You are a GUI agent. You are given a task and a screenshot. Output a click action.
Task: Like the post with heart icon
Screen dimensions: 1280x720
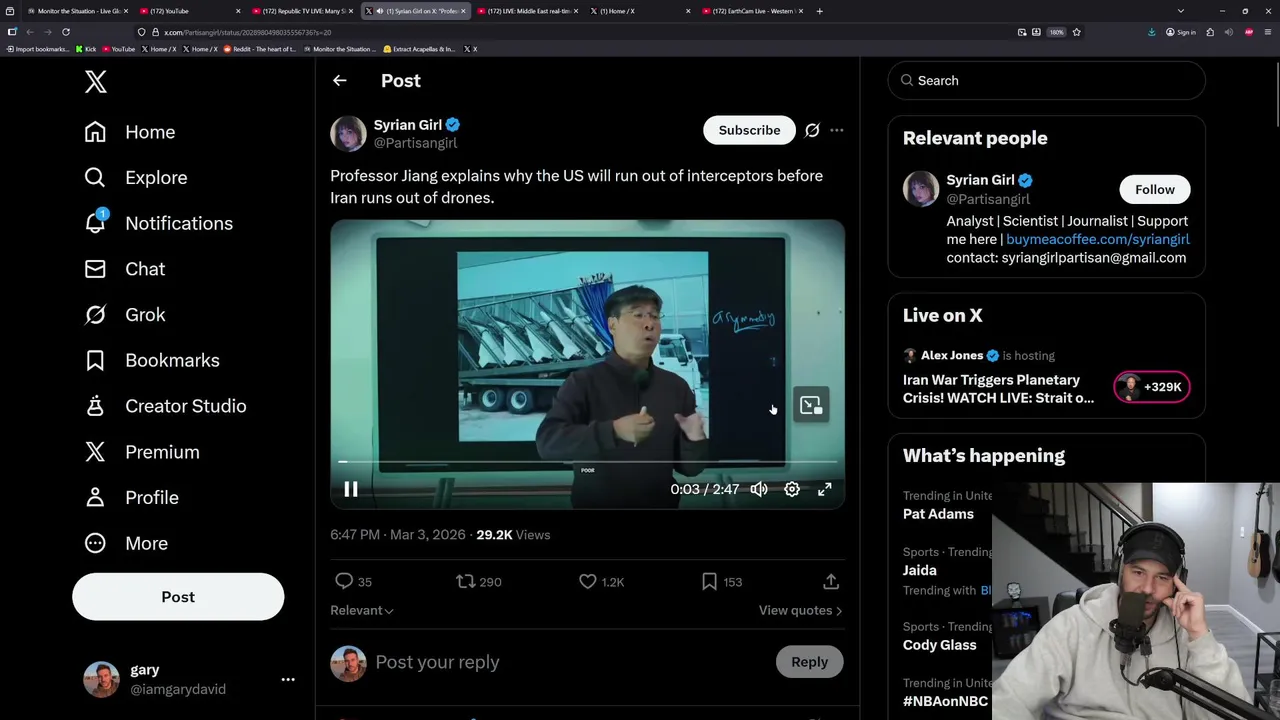click(x=588, y=581)
